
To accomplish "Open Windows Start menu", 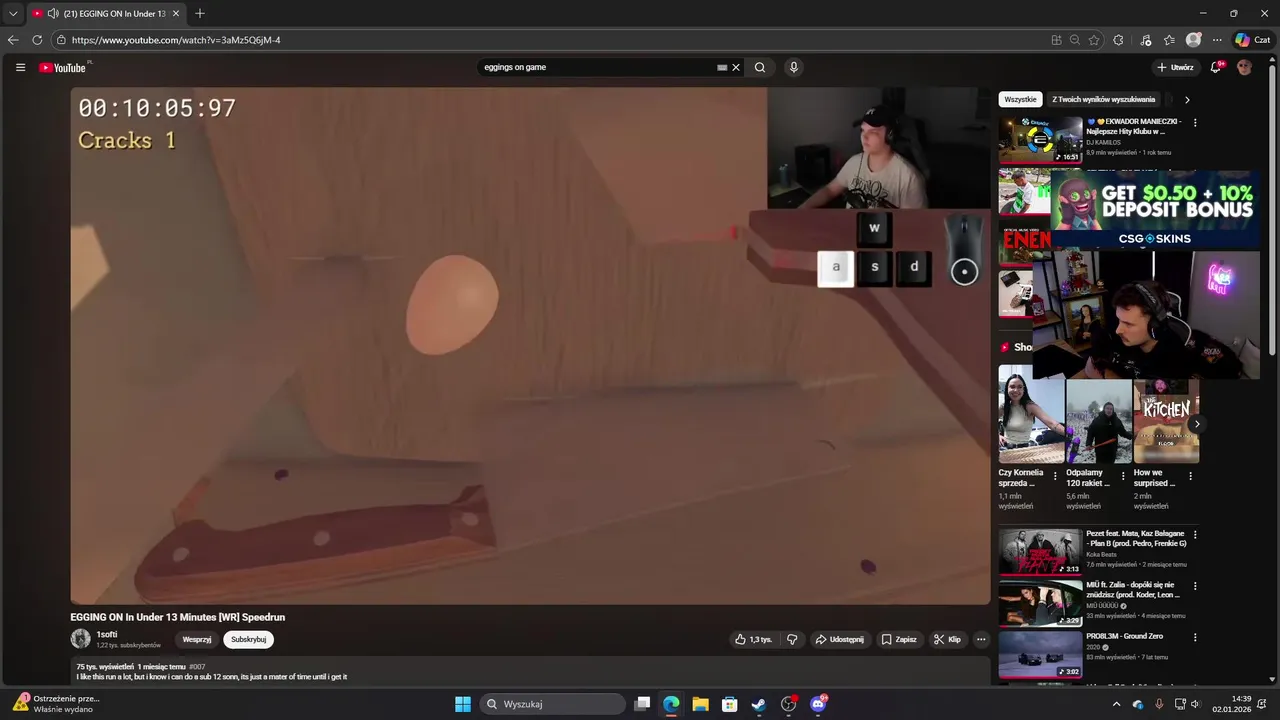I will click(463, 704).
